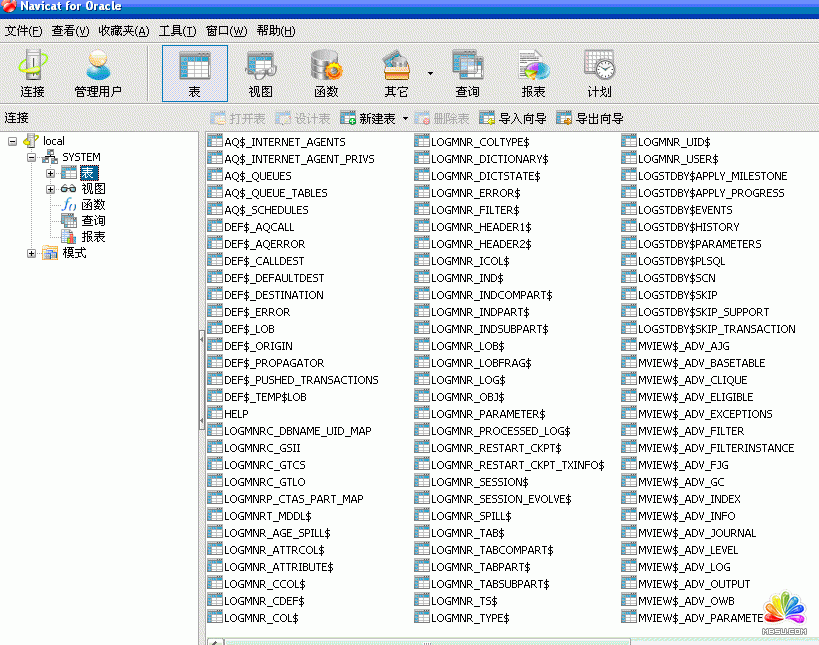Screen dimensions: 819x645
Task: Click the 导入向导 (Import Wizard) button
Action: click(x=513, y=118)
